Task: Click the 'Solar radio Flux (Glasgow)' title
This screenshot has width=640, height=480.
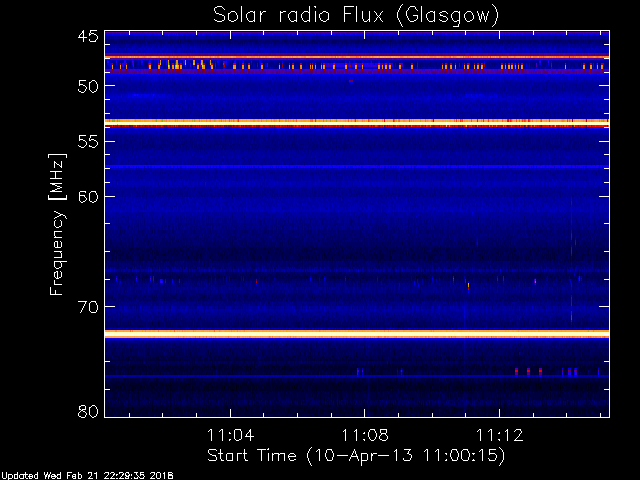Action: point(356,16)
